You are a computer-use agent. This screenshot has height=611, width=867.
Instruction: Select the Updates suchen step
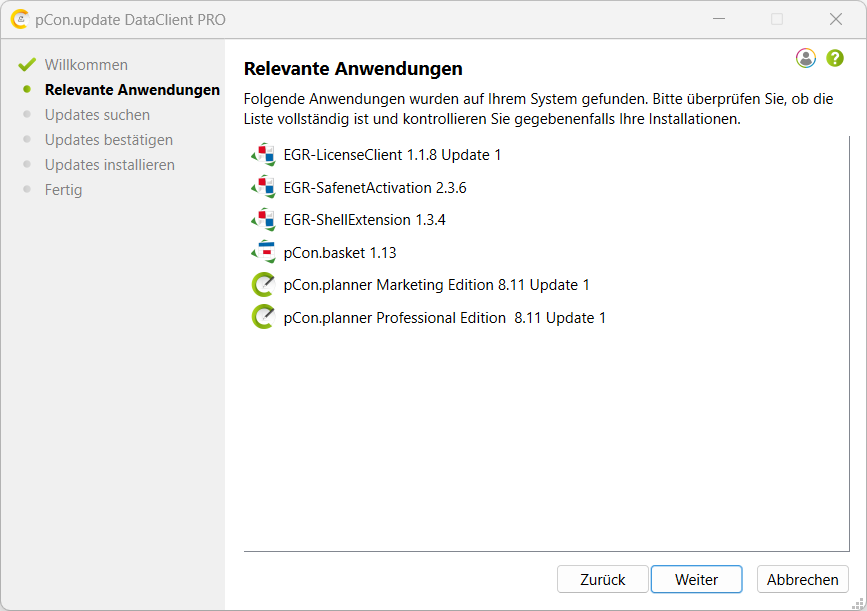[97, 114]
